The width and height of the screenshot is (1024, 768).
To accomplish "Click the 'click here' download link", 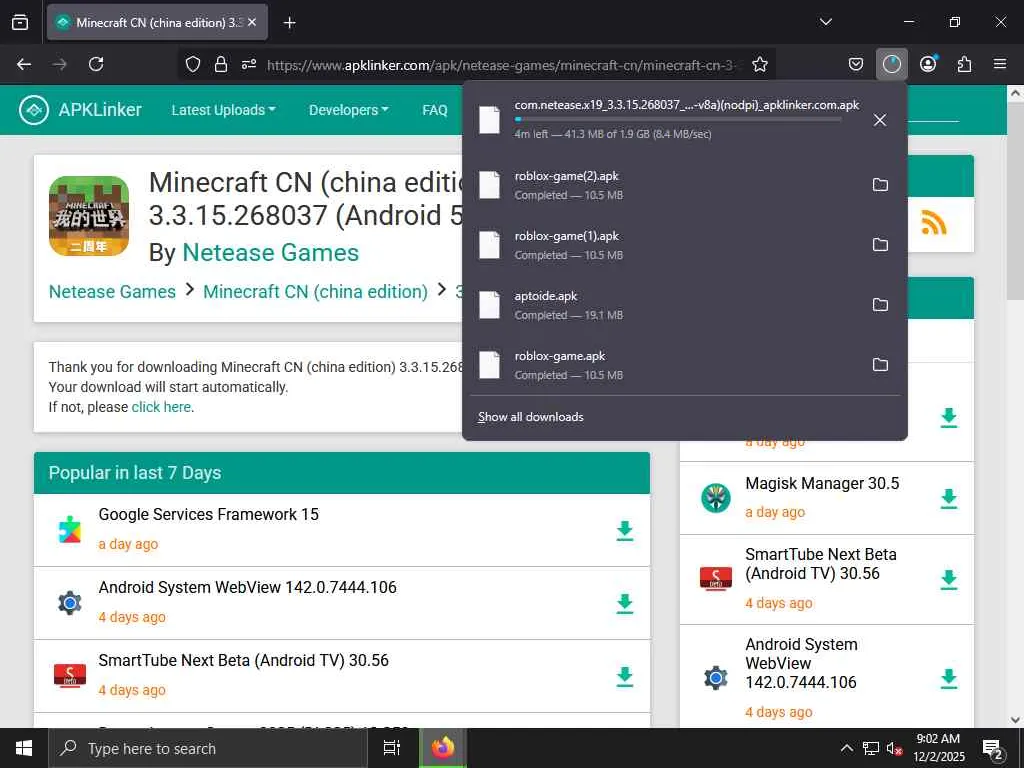I will [161, 407].
